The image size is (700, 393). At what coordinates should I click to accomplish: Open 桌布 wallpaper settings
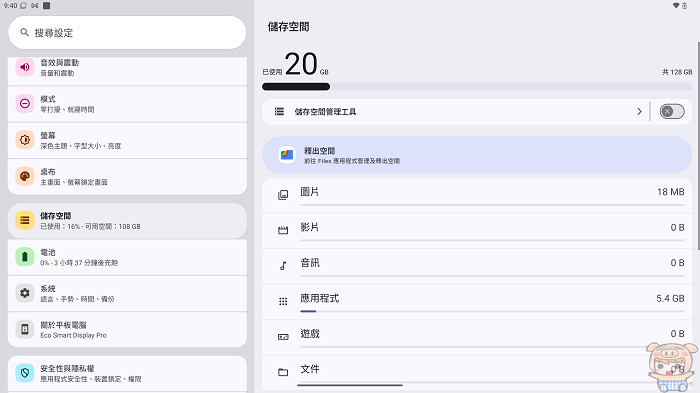(x=127, y=176)
